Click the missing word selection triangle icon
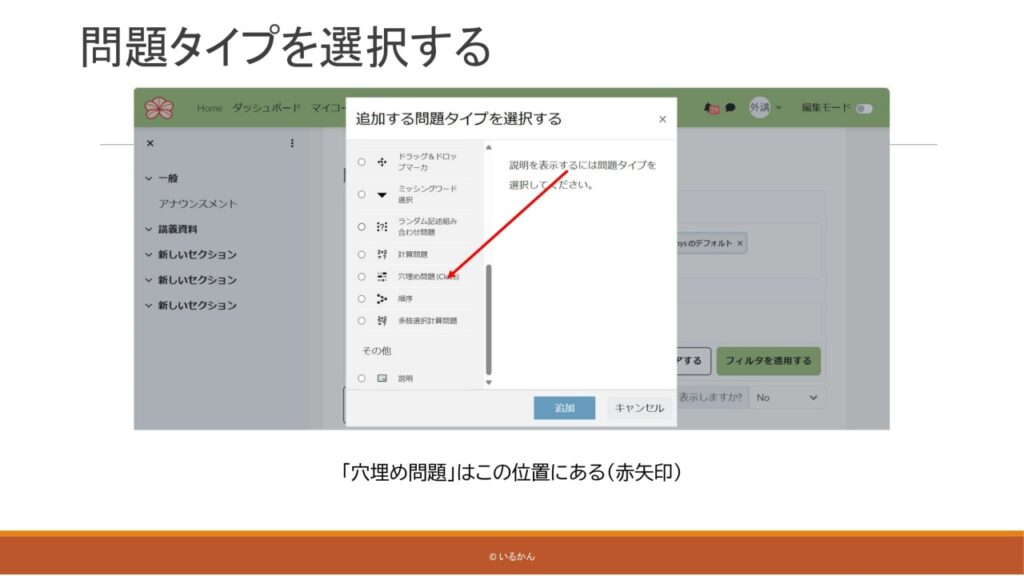Image resolution: width=1024 pixels, height=576 pixels. pos(382,194)
